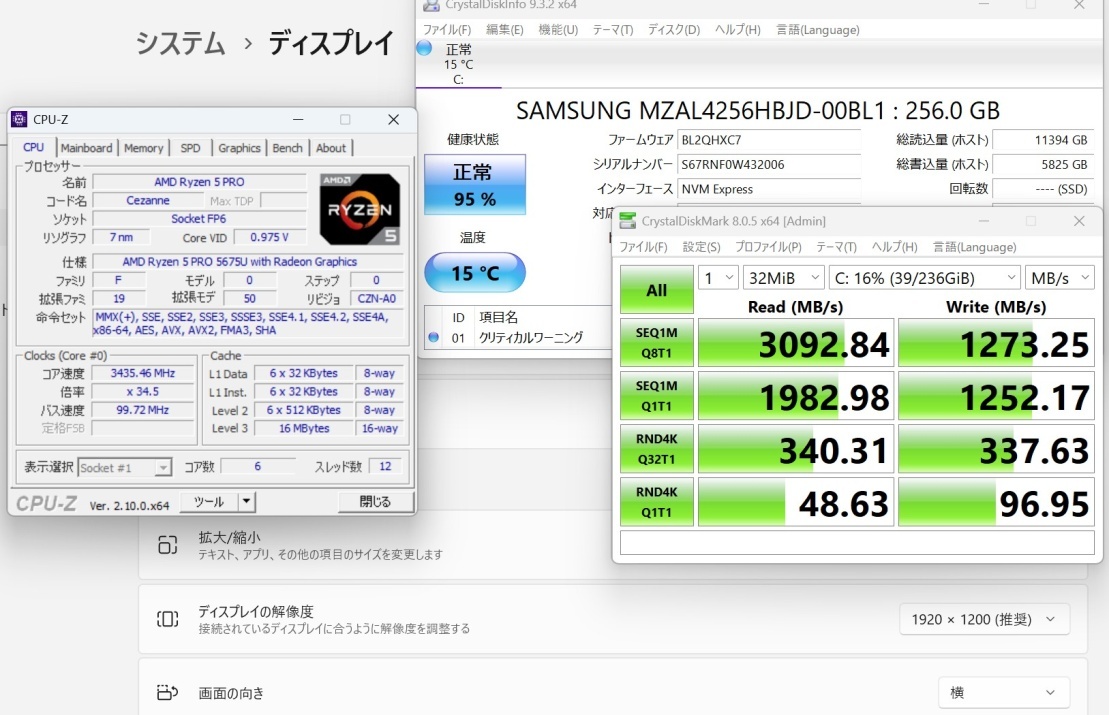Click the ツール button in CPU-Z
The height and width of the screenshot is (715, 1109).
point(209,501)
